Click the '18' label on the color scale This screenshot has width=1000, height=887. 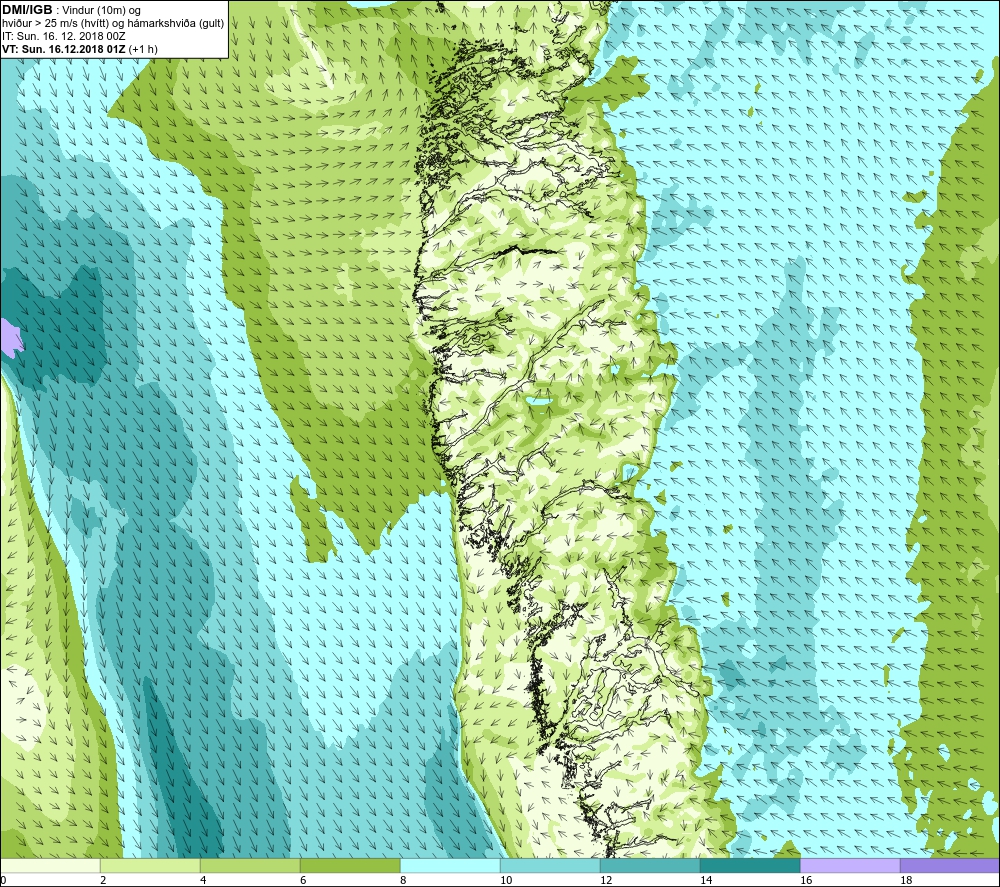coord(906,880)
